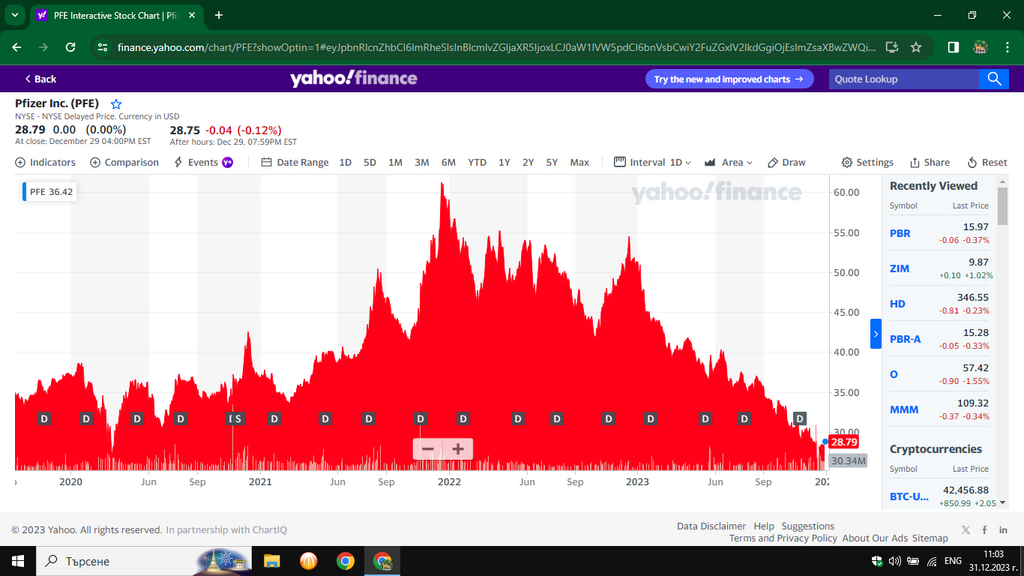Click the stock split S event marker
1024x576 pixels.
coord(238,419)
